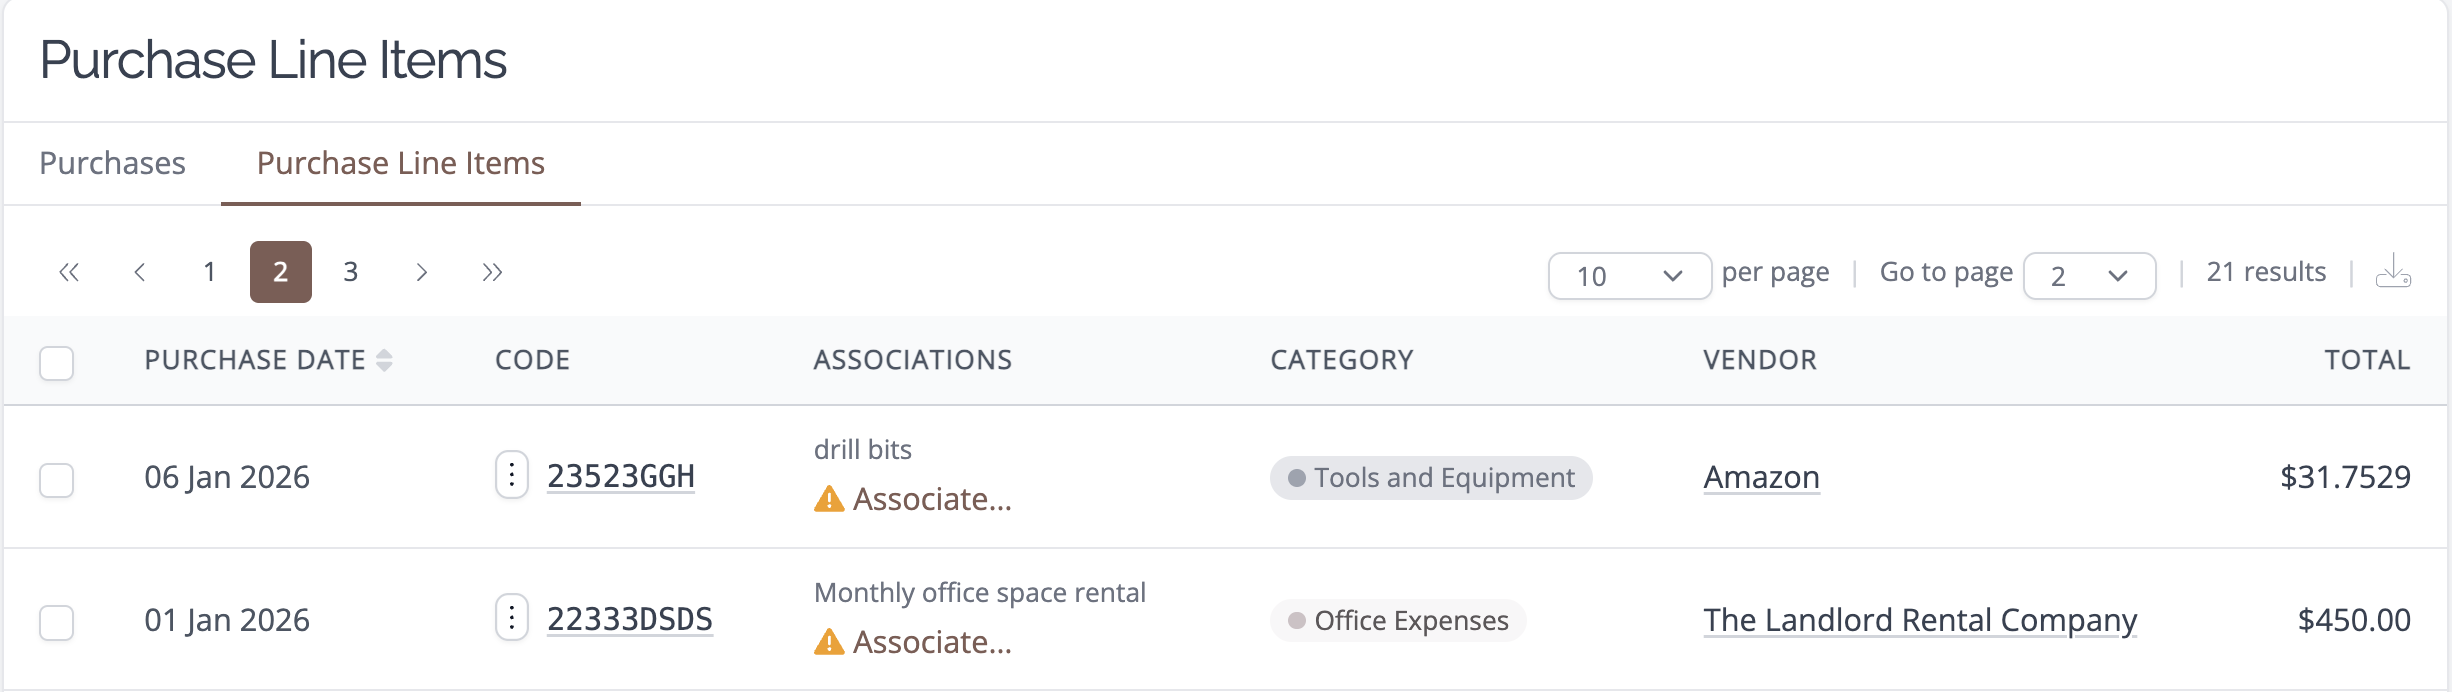Viewport: 2452px width, 692px height.
Task: Download results with export icon
Action: pos(2393,271)
